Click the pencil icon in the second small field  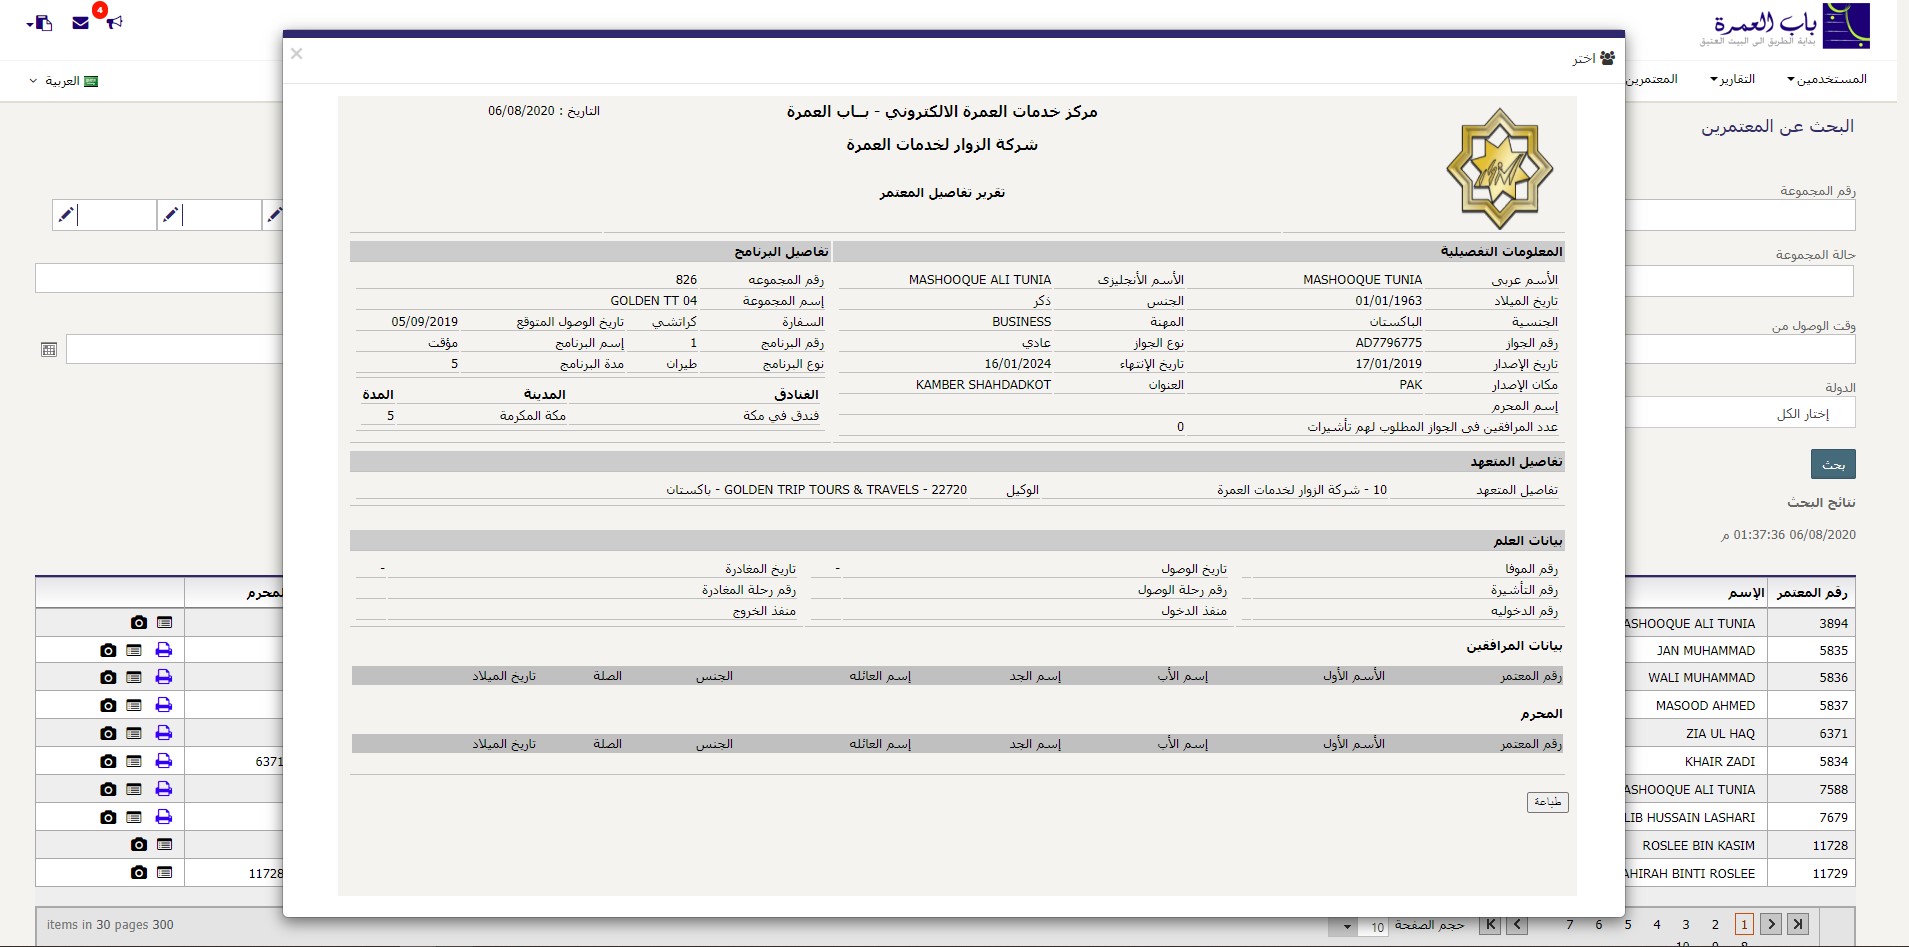point(171,214)
